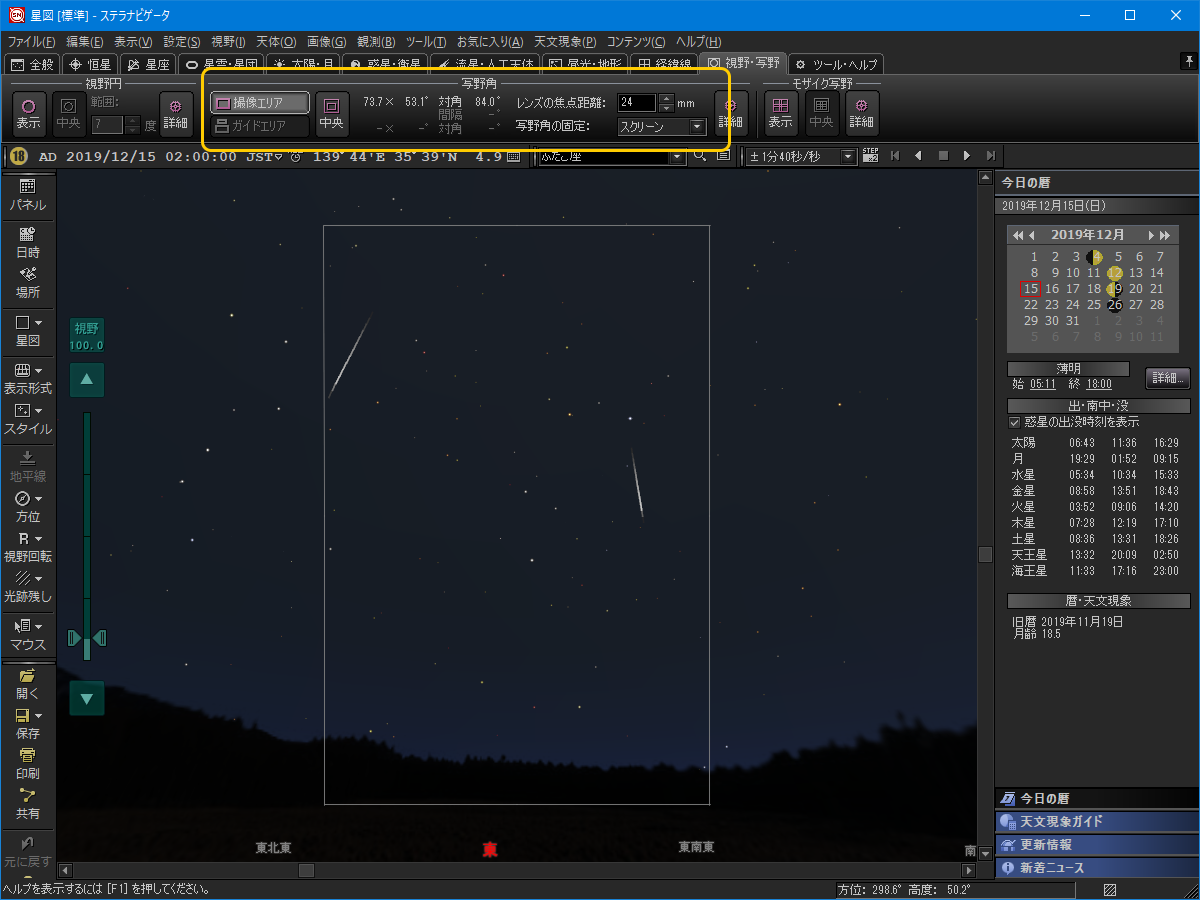Stop time animation with stop button
This screenshot has width=1200, height=900.
coord(942,156)
